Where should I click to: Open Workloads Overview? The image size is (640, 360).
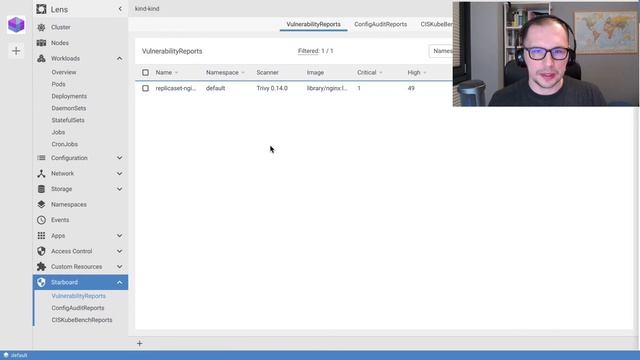pos(64,72)
